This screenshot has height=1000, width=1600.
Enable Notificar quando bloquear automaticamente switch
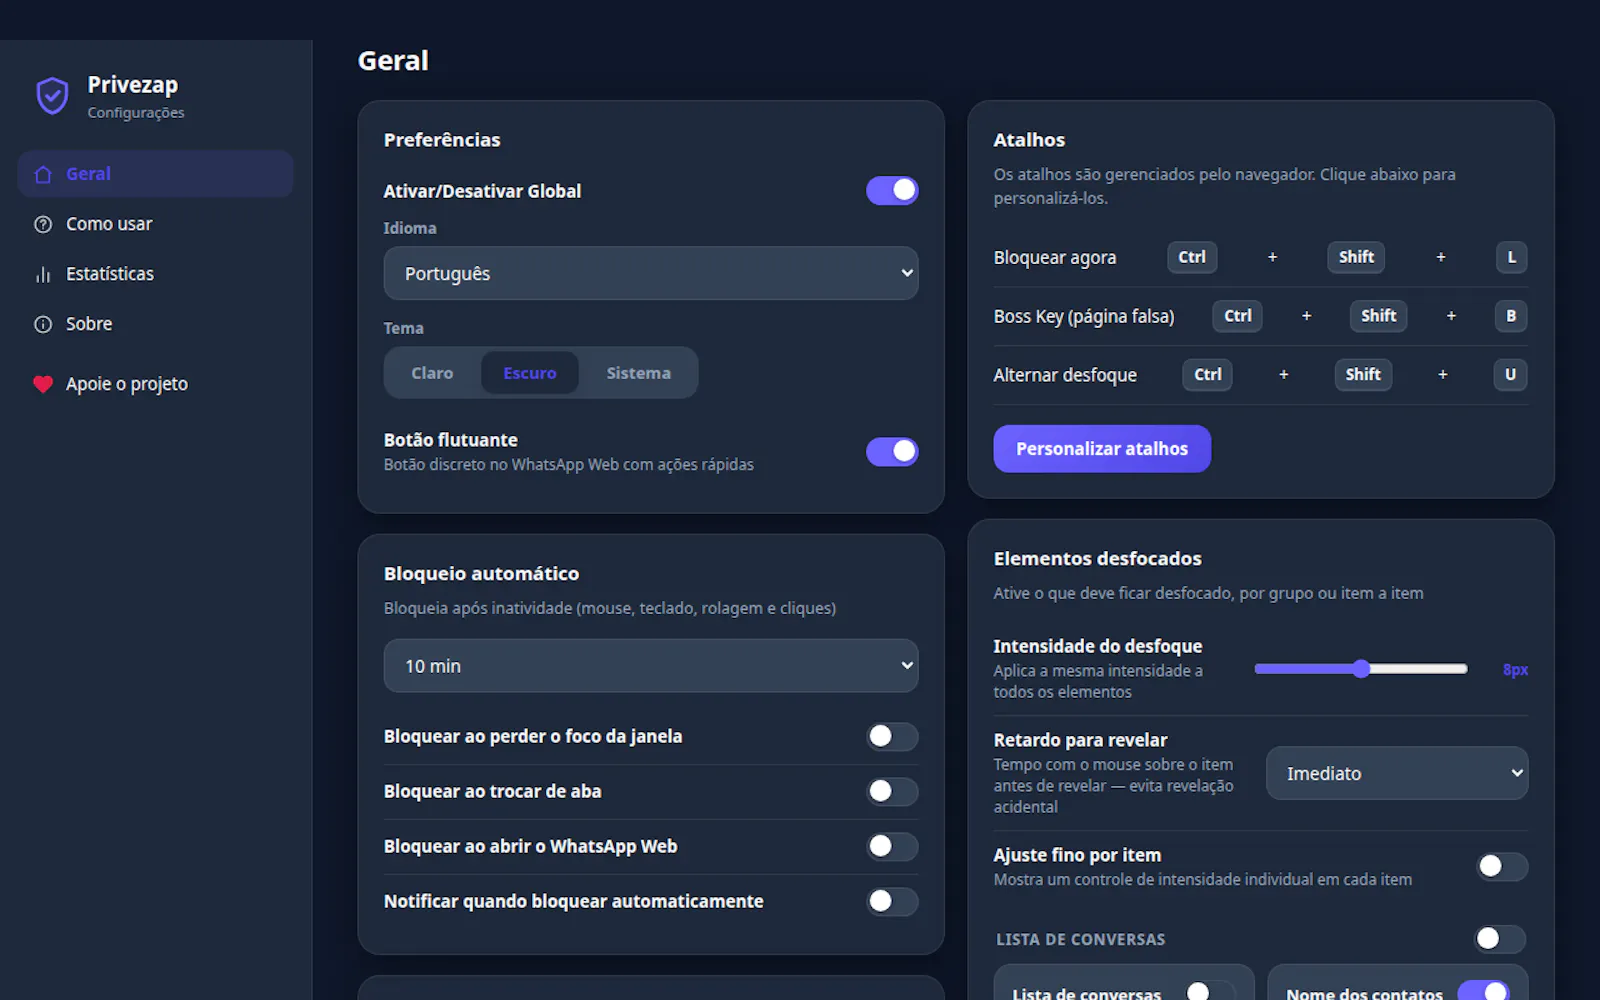pyautogui.click(x=892, y=902)
